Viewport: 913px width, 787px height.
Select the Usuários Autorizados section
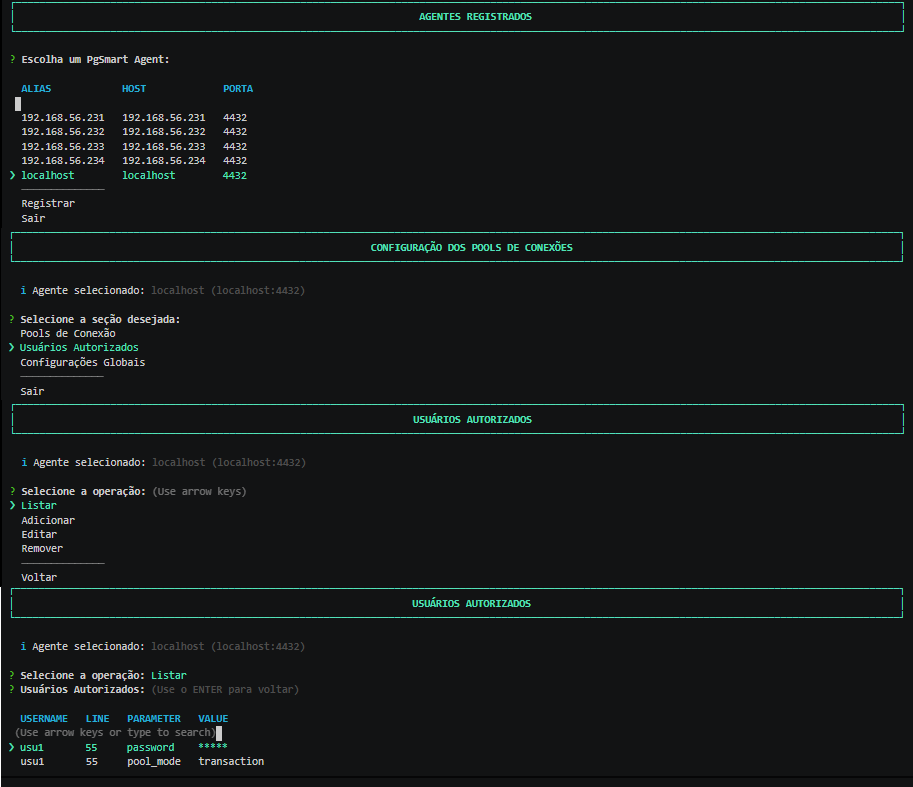click(x=79, y=348)
